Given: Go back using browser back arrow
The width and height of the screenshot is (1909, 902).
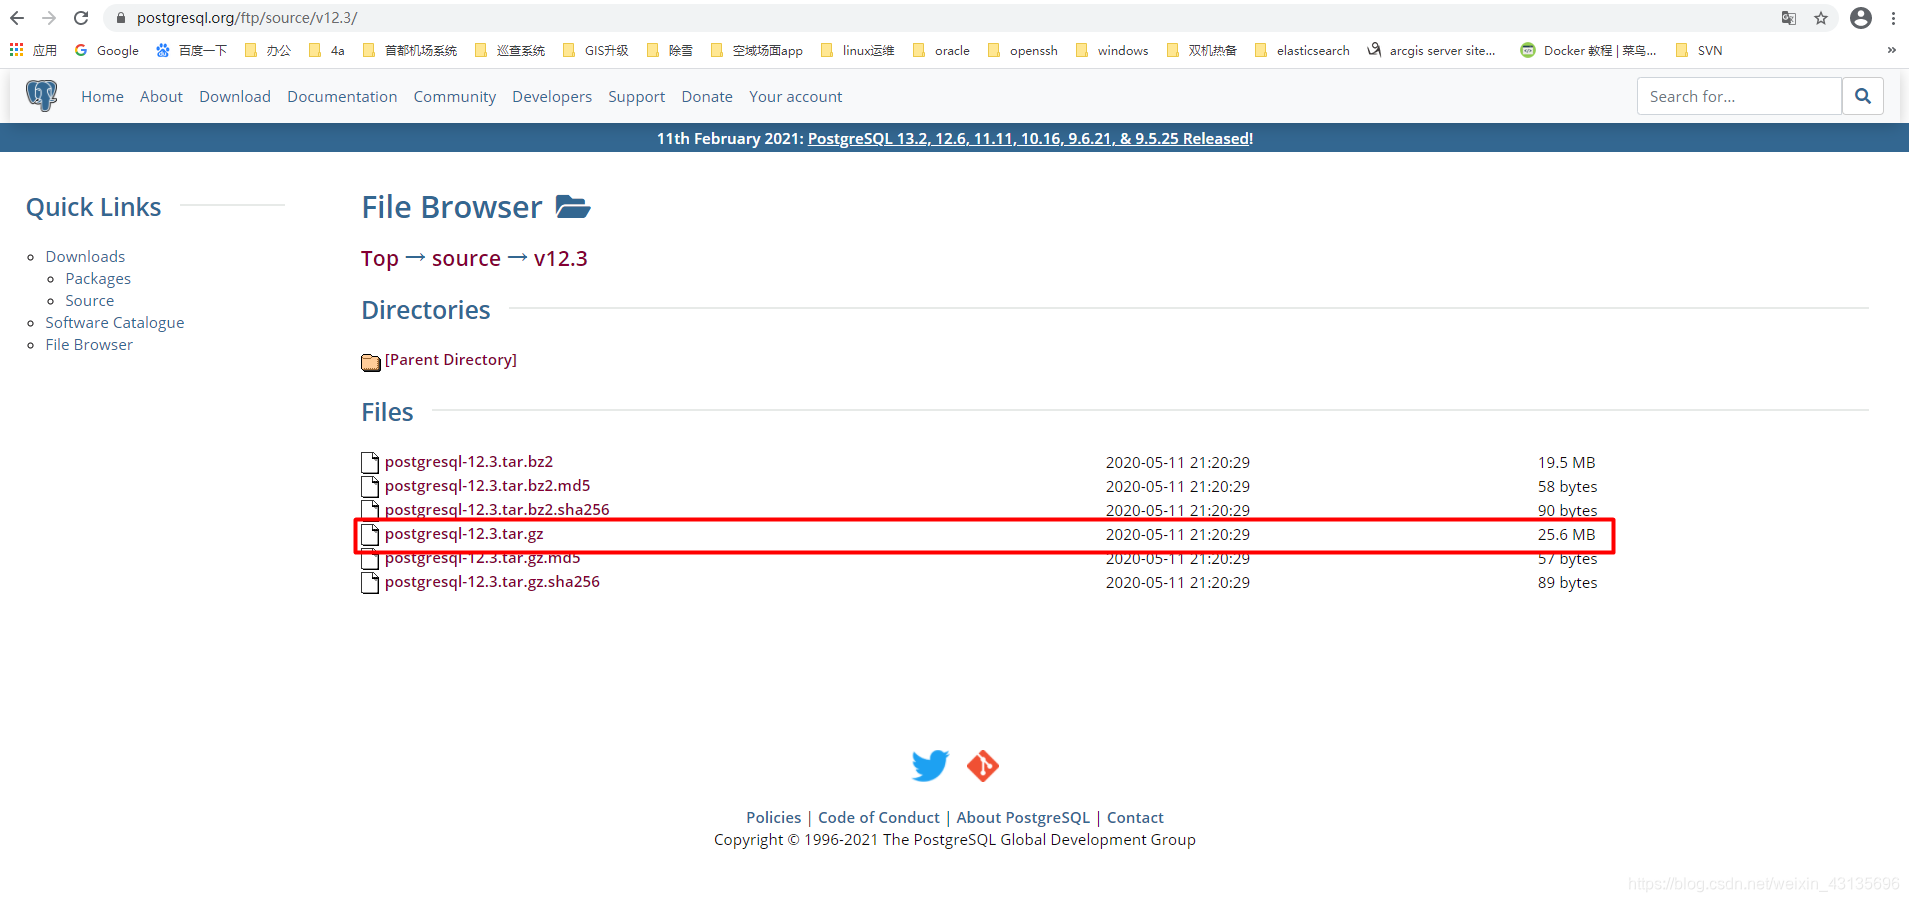Looking at the screenshot, I should (x=17, y=18).
